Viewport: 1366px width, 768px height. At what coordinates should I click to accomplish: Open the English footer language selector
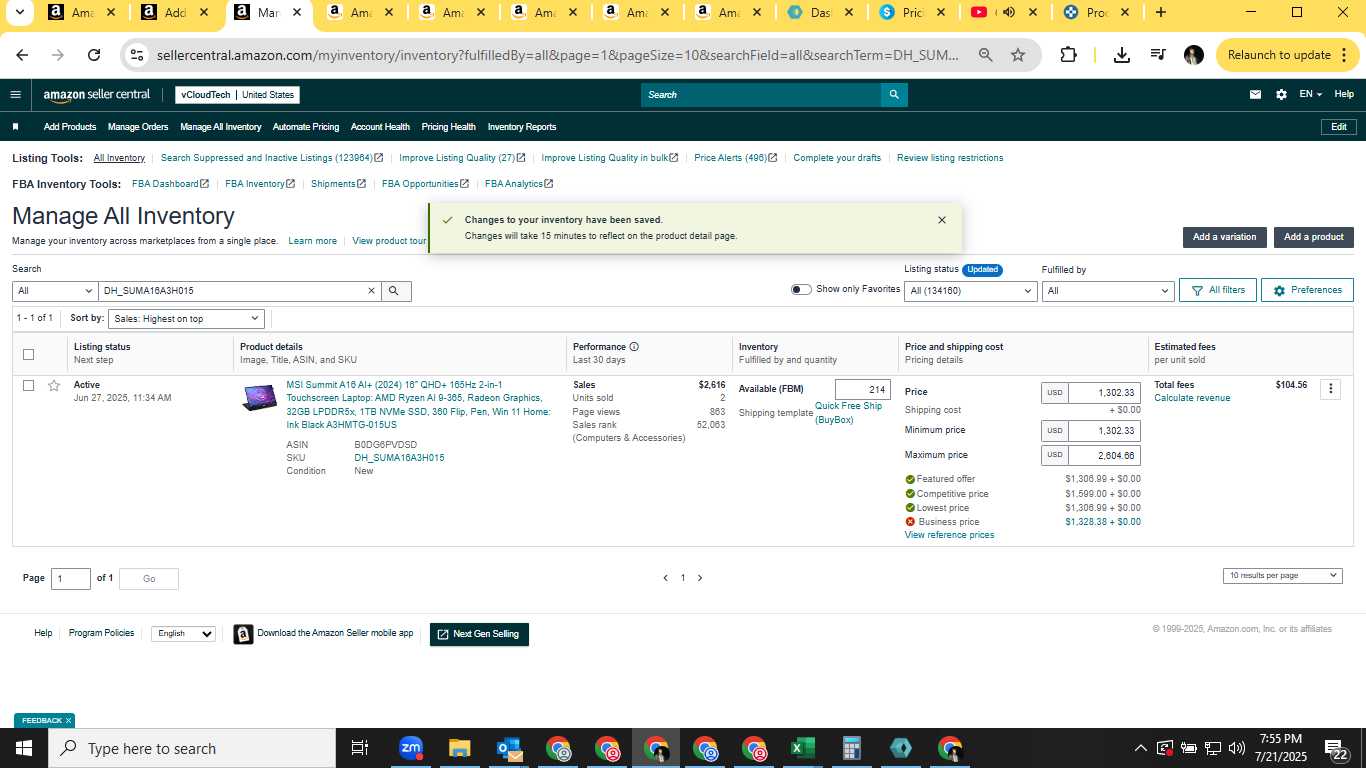183,634
